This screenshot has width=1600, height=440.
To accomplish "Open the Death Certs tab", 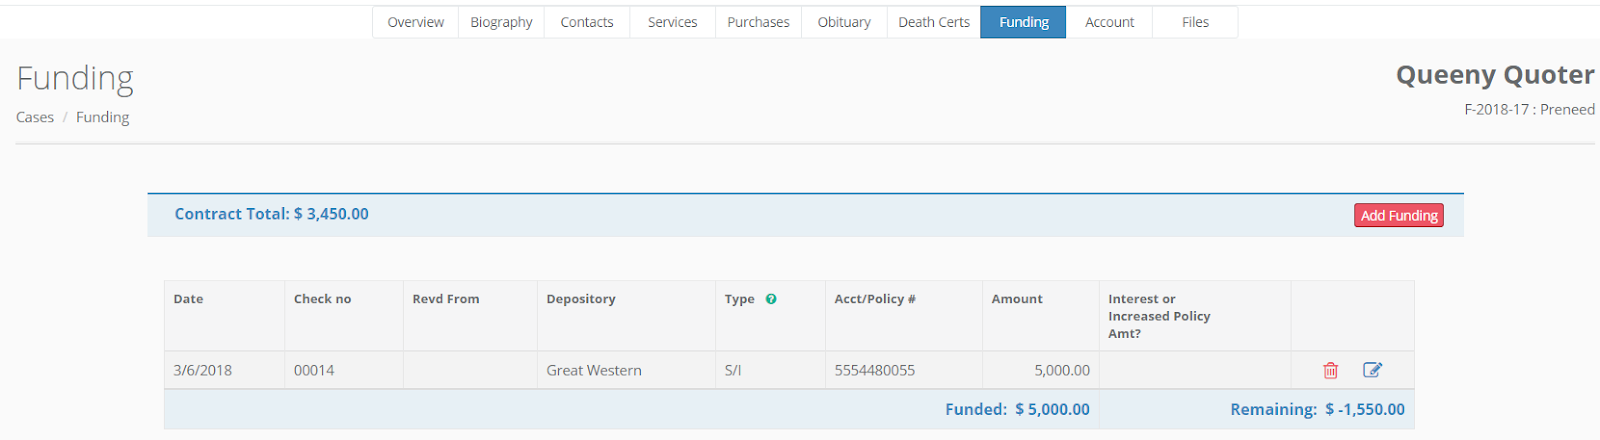I will click(934, 22).
